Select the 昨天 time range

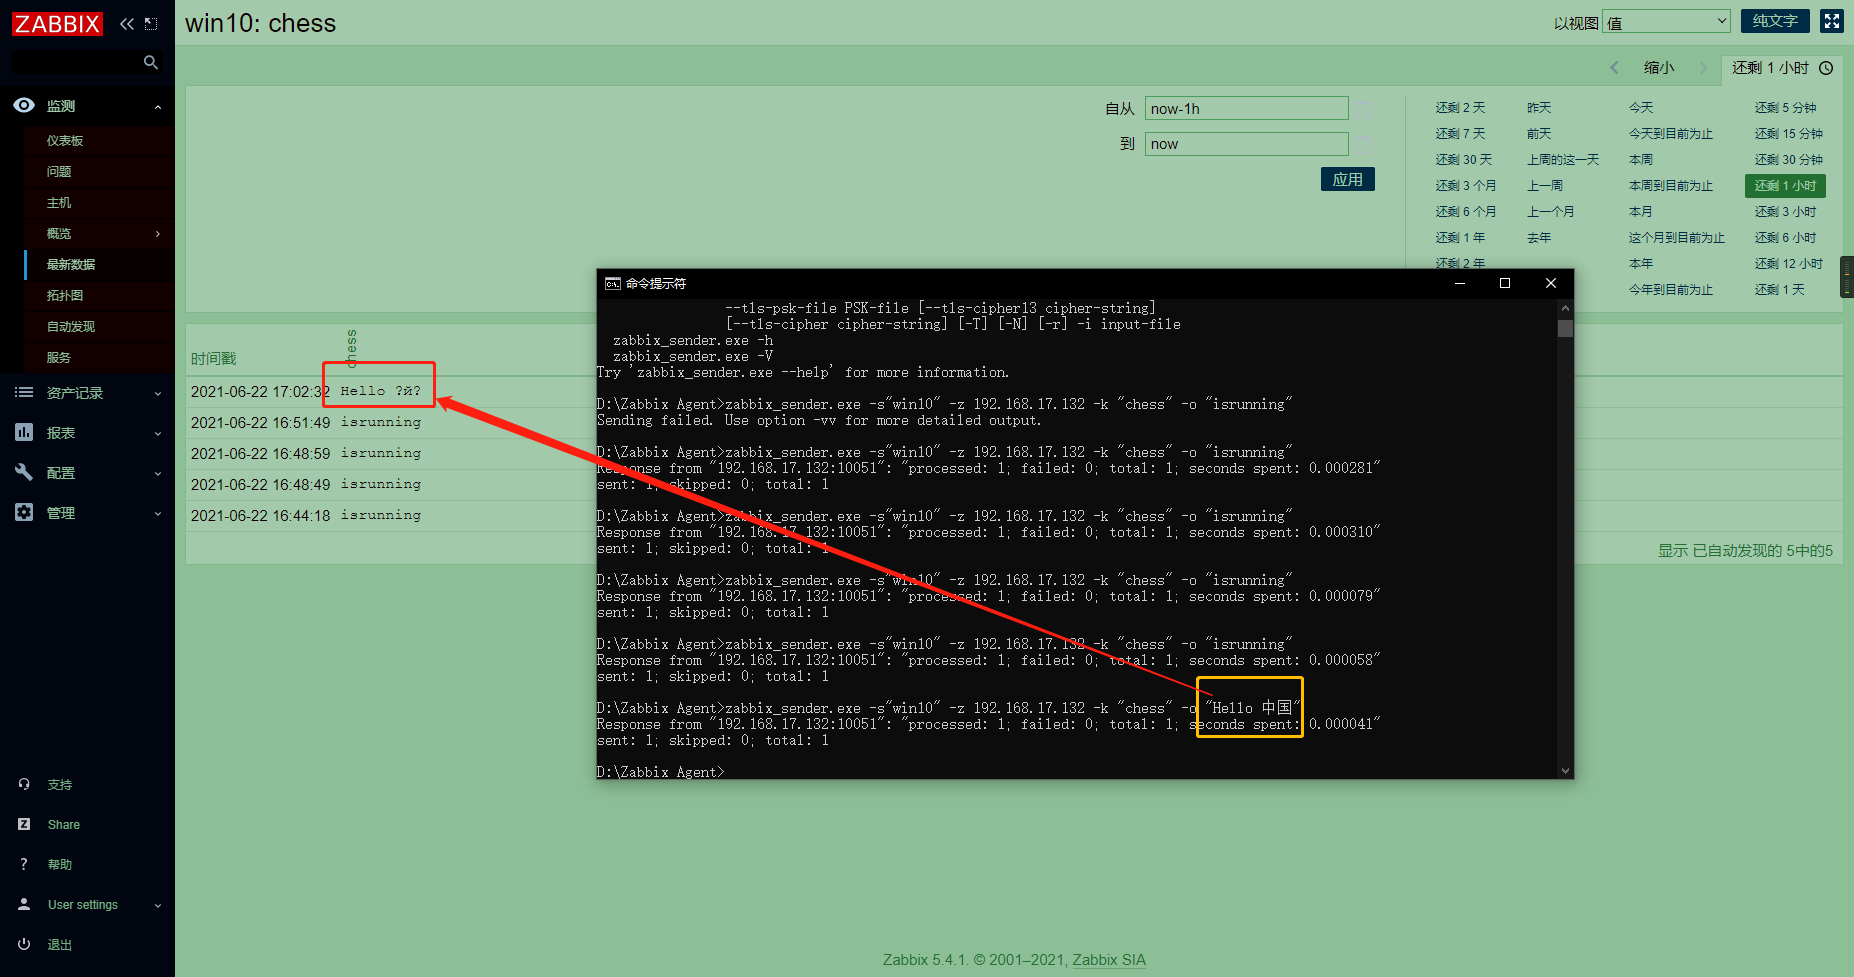[1539, 108]
